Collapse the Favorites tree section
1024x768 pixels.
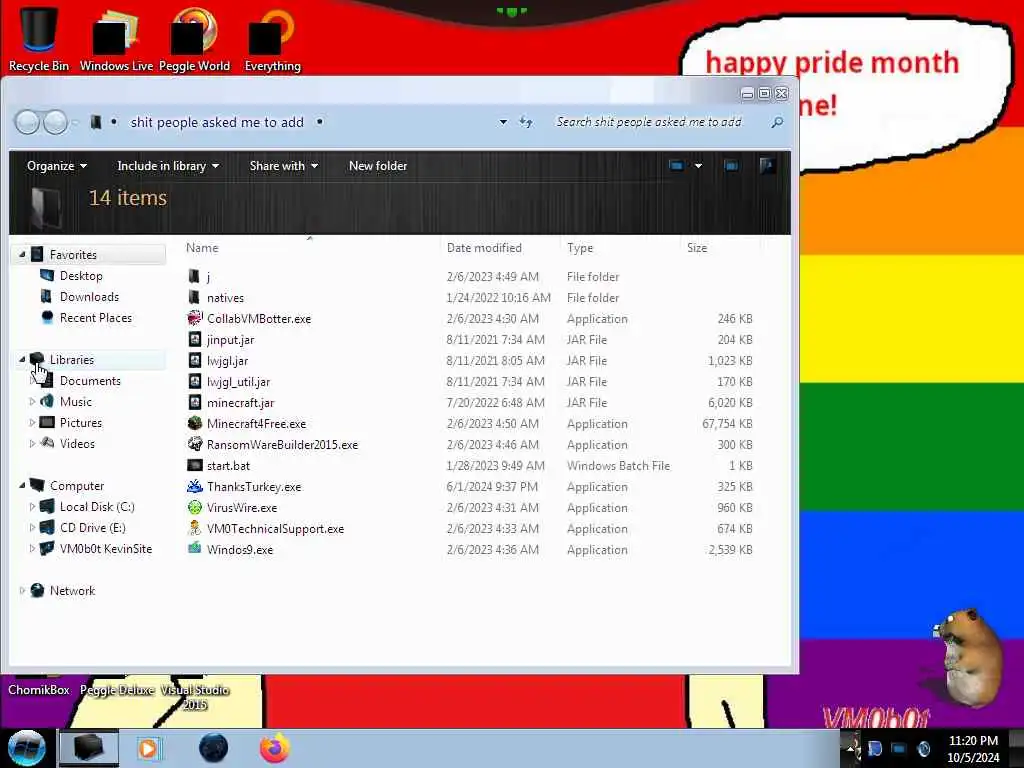click(x=22, y=255)
